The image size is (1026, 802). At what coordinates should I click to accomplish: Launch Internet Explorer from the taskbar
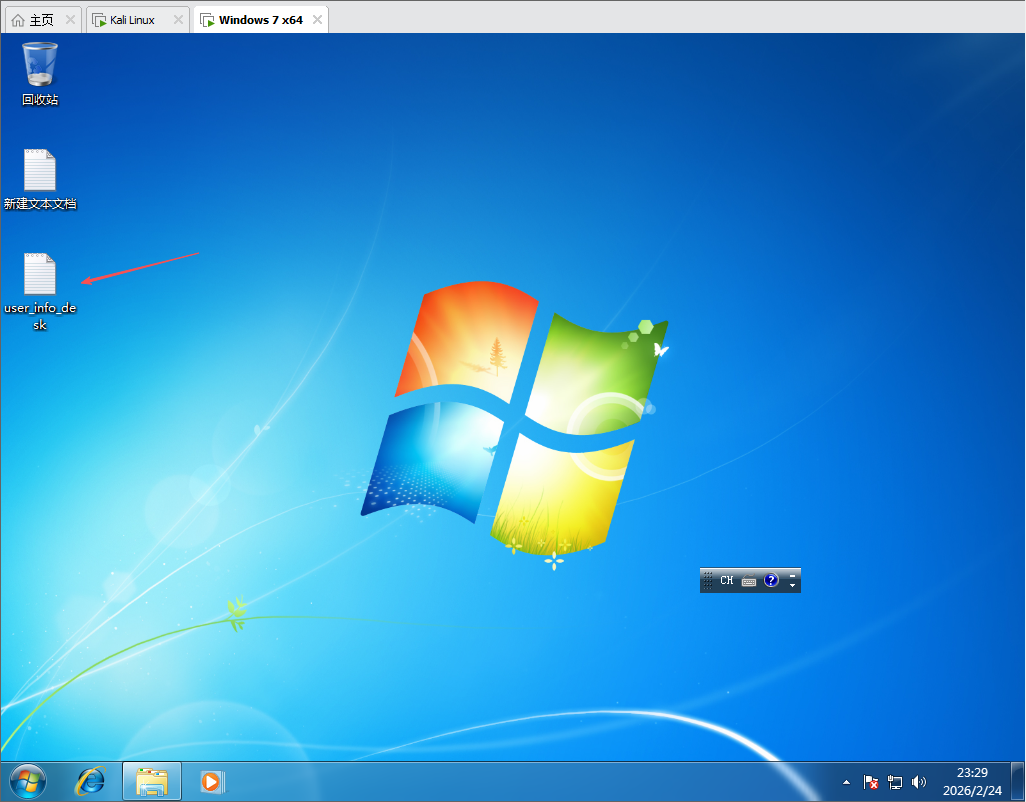[90, 782]
